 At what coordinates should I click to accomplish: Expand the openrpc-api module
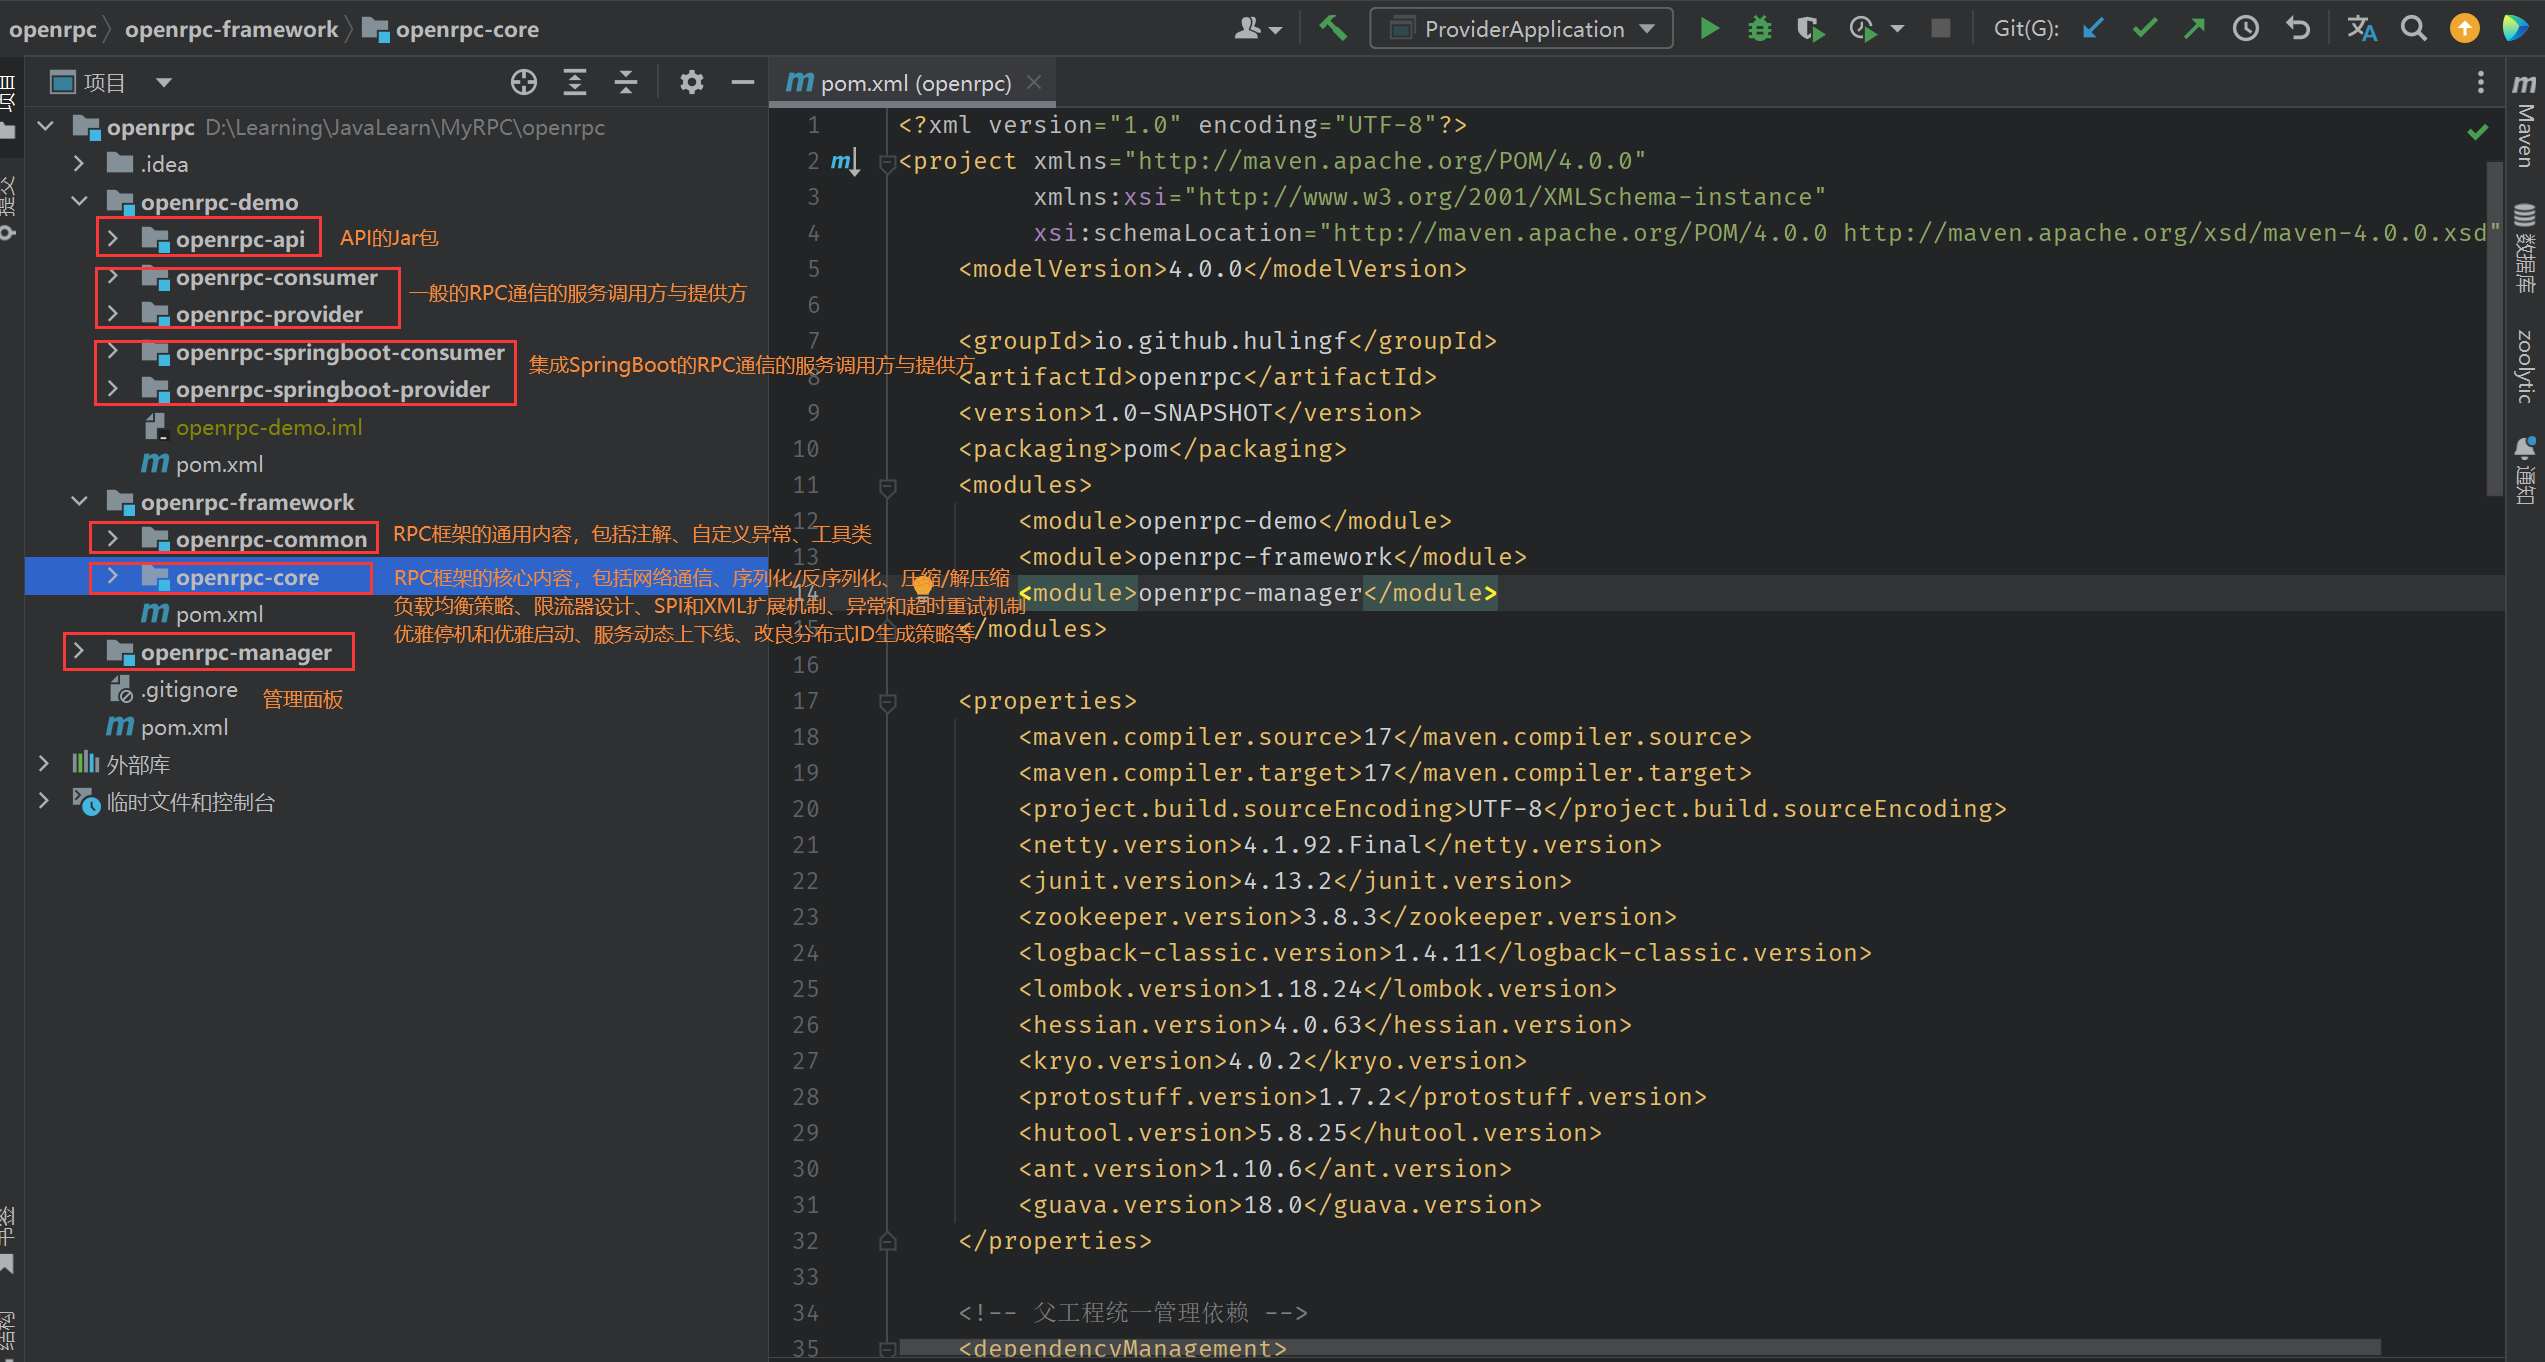coord(113,238)
